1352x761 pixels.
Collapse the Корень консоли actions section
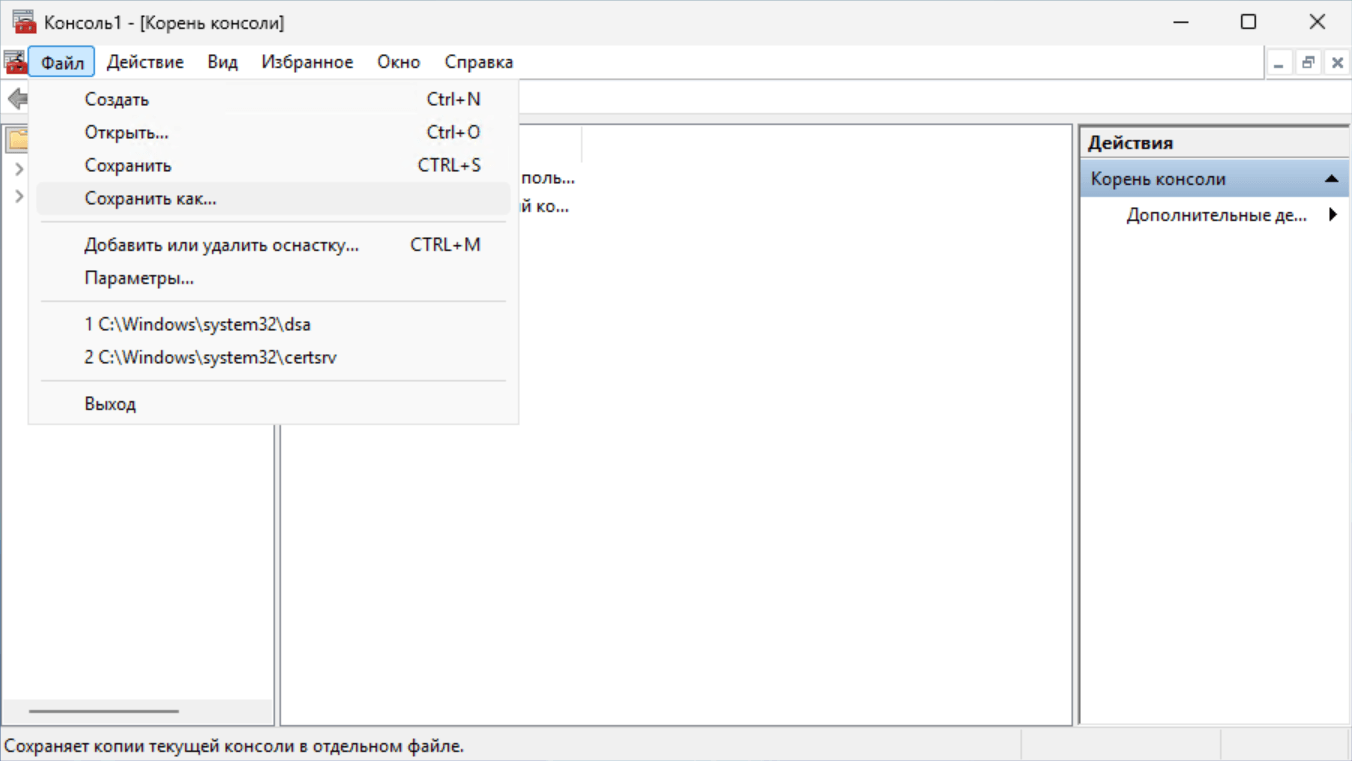1330,179
